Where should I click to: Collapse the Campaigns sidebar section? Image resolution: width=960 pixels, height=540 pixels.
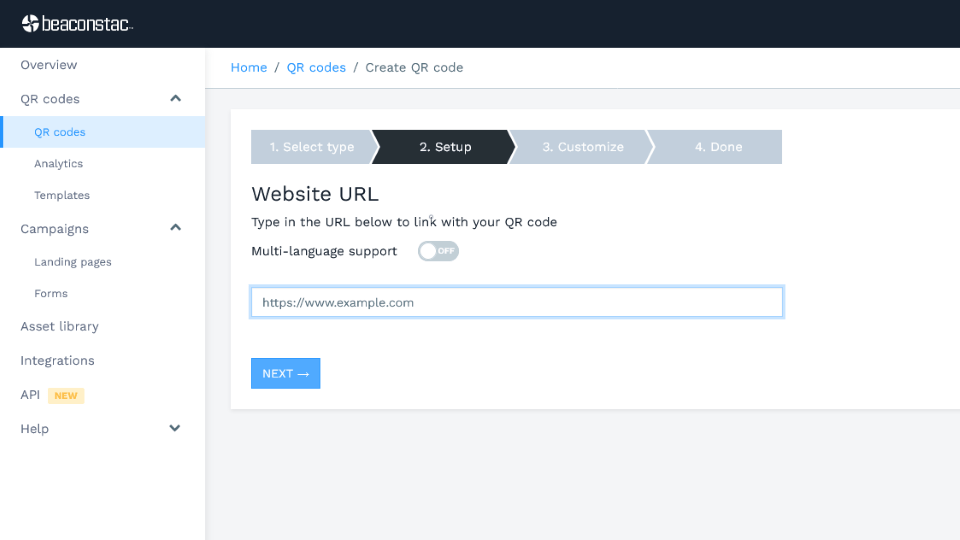(175, 228)
